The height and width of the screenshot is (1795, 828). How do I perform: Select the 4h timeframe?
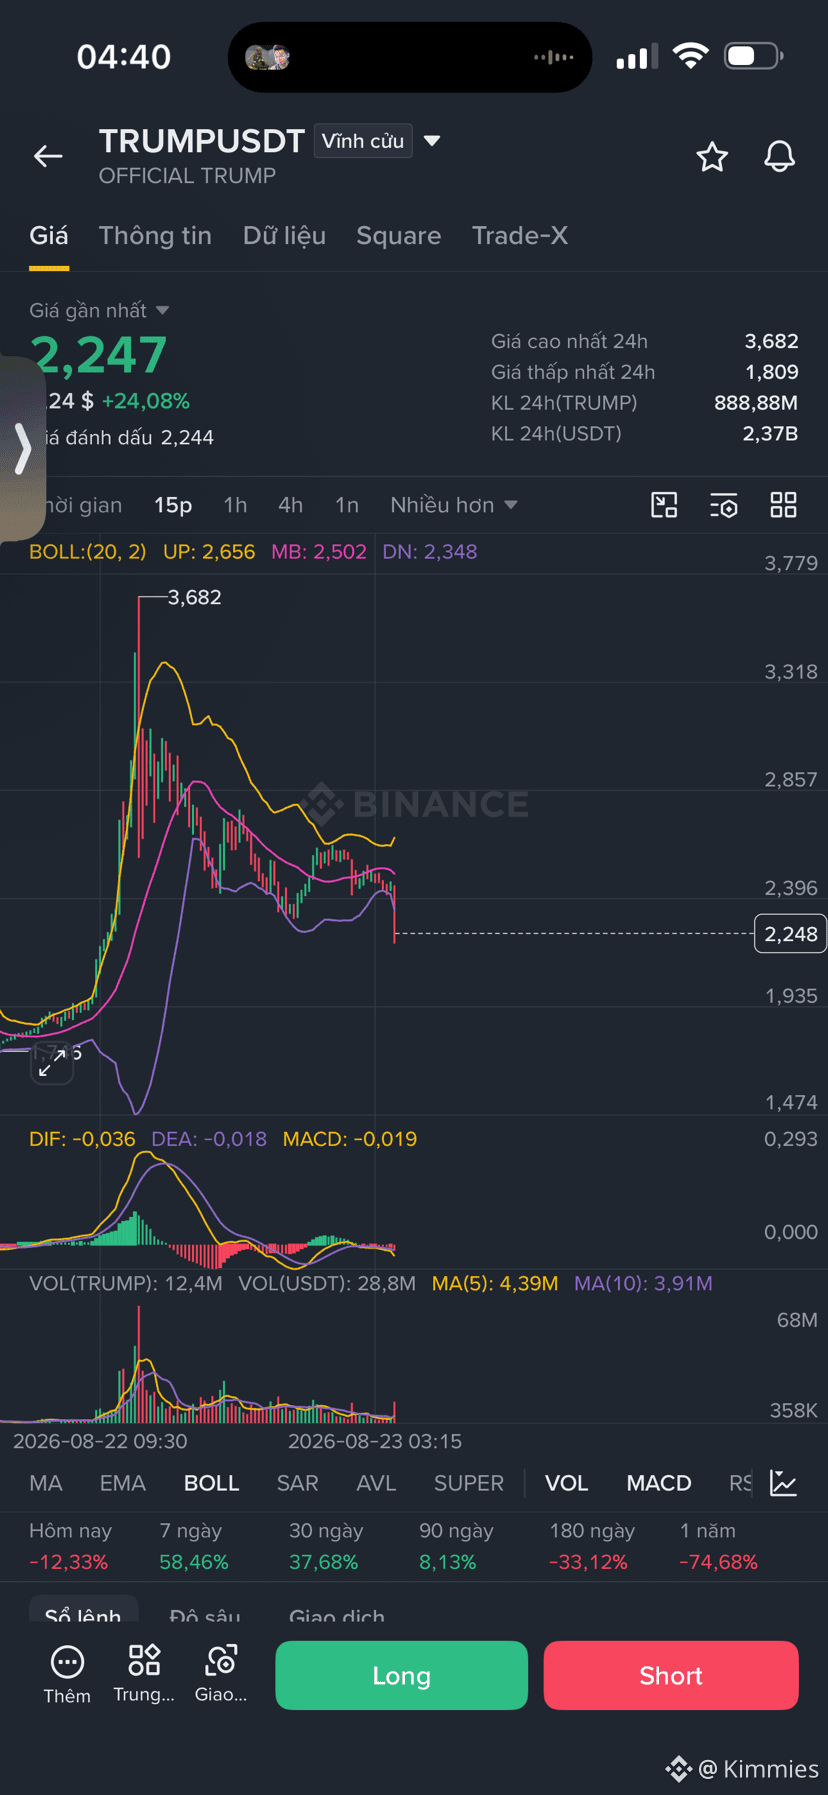[290, 505]
